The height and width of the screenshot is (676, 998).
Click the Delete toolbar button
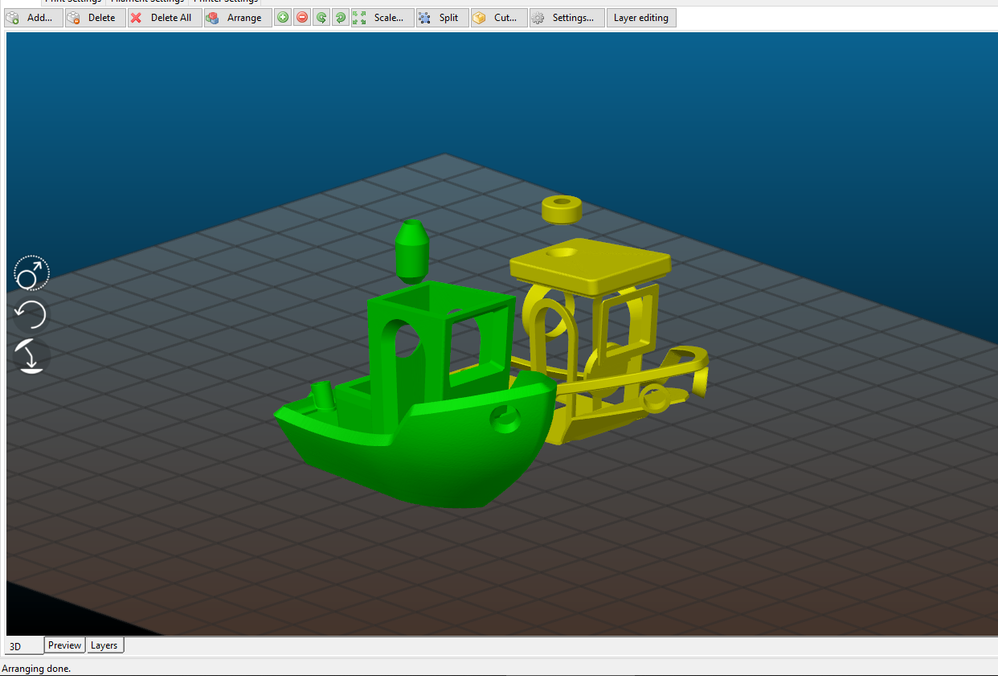click(95, 18)
